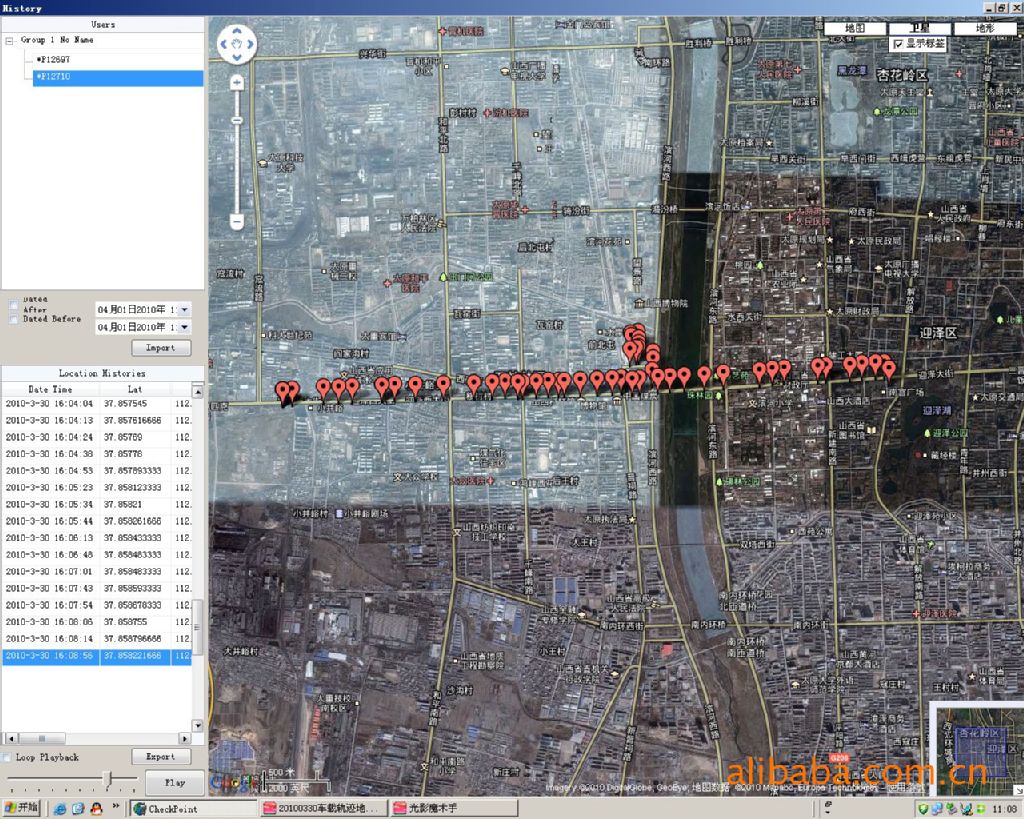Click the map zoom out minus button
1024x819 pixels.
[237, 221]
